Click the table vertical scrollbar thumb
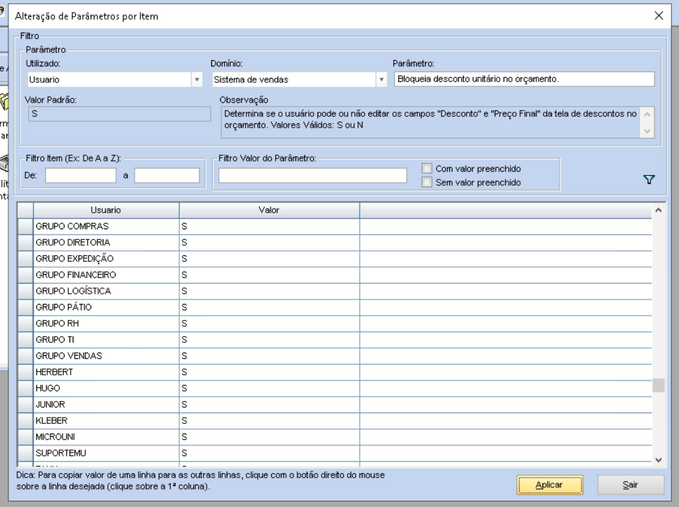679x507 pixels. point(658,385)
